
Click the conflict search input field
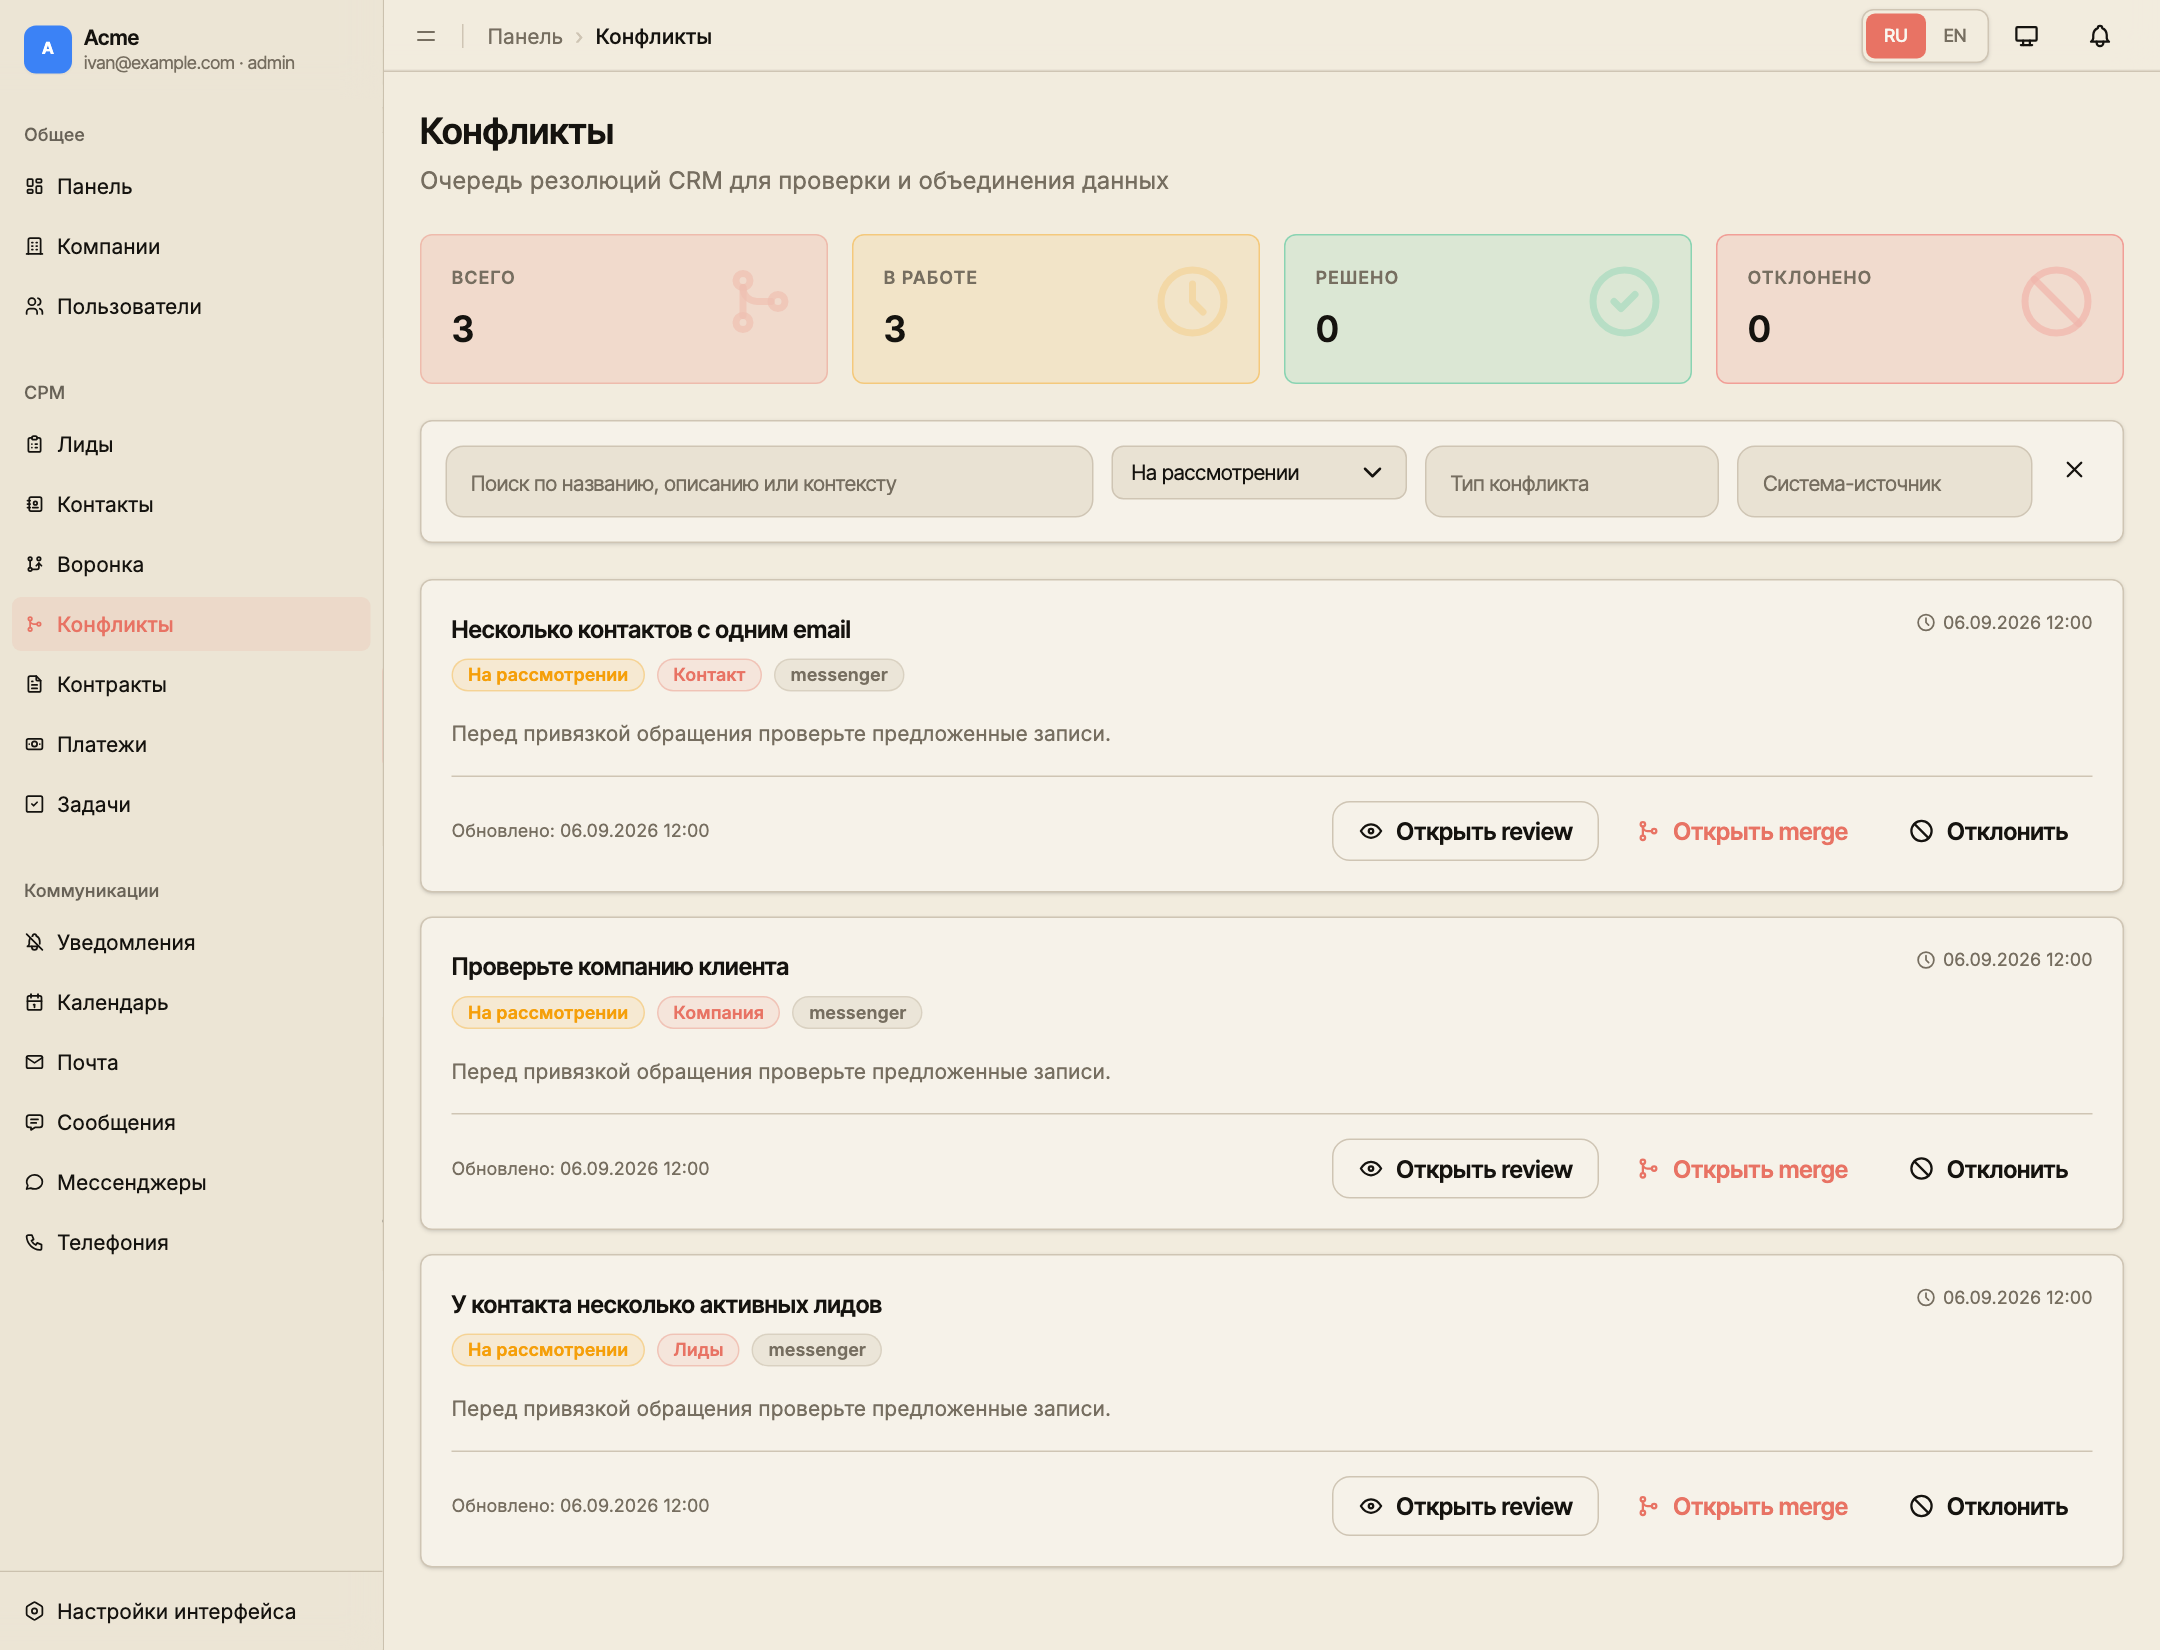769,483
